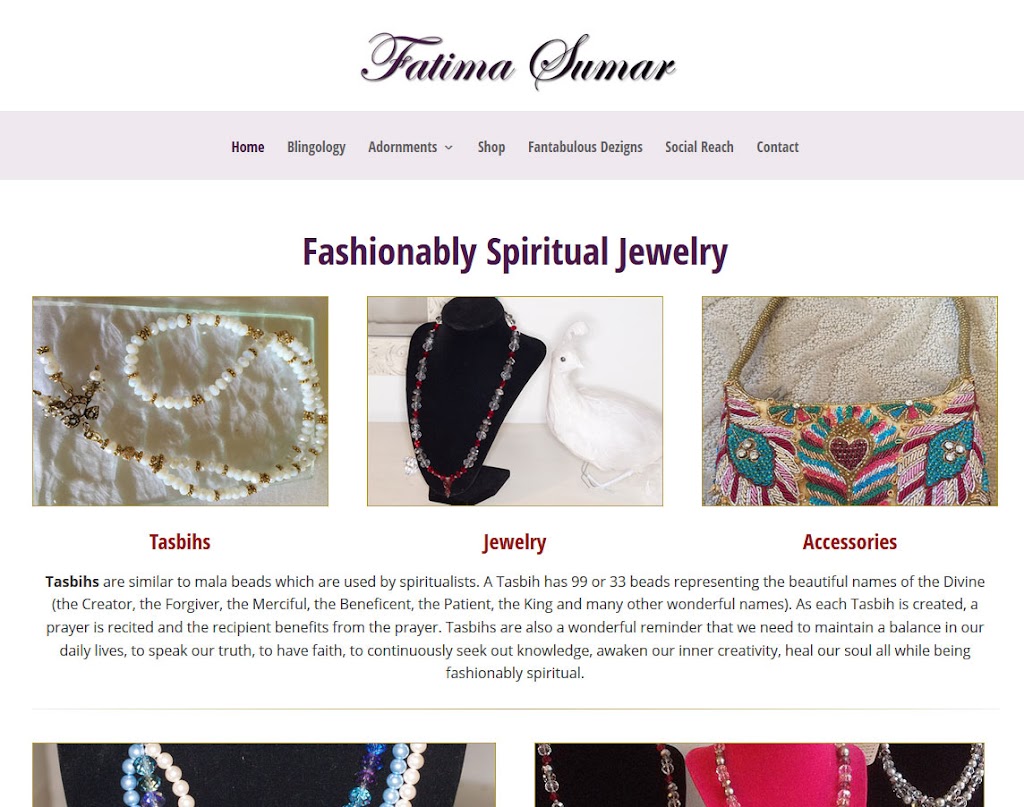Navigate to Social Reach

[699, 147]
